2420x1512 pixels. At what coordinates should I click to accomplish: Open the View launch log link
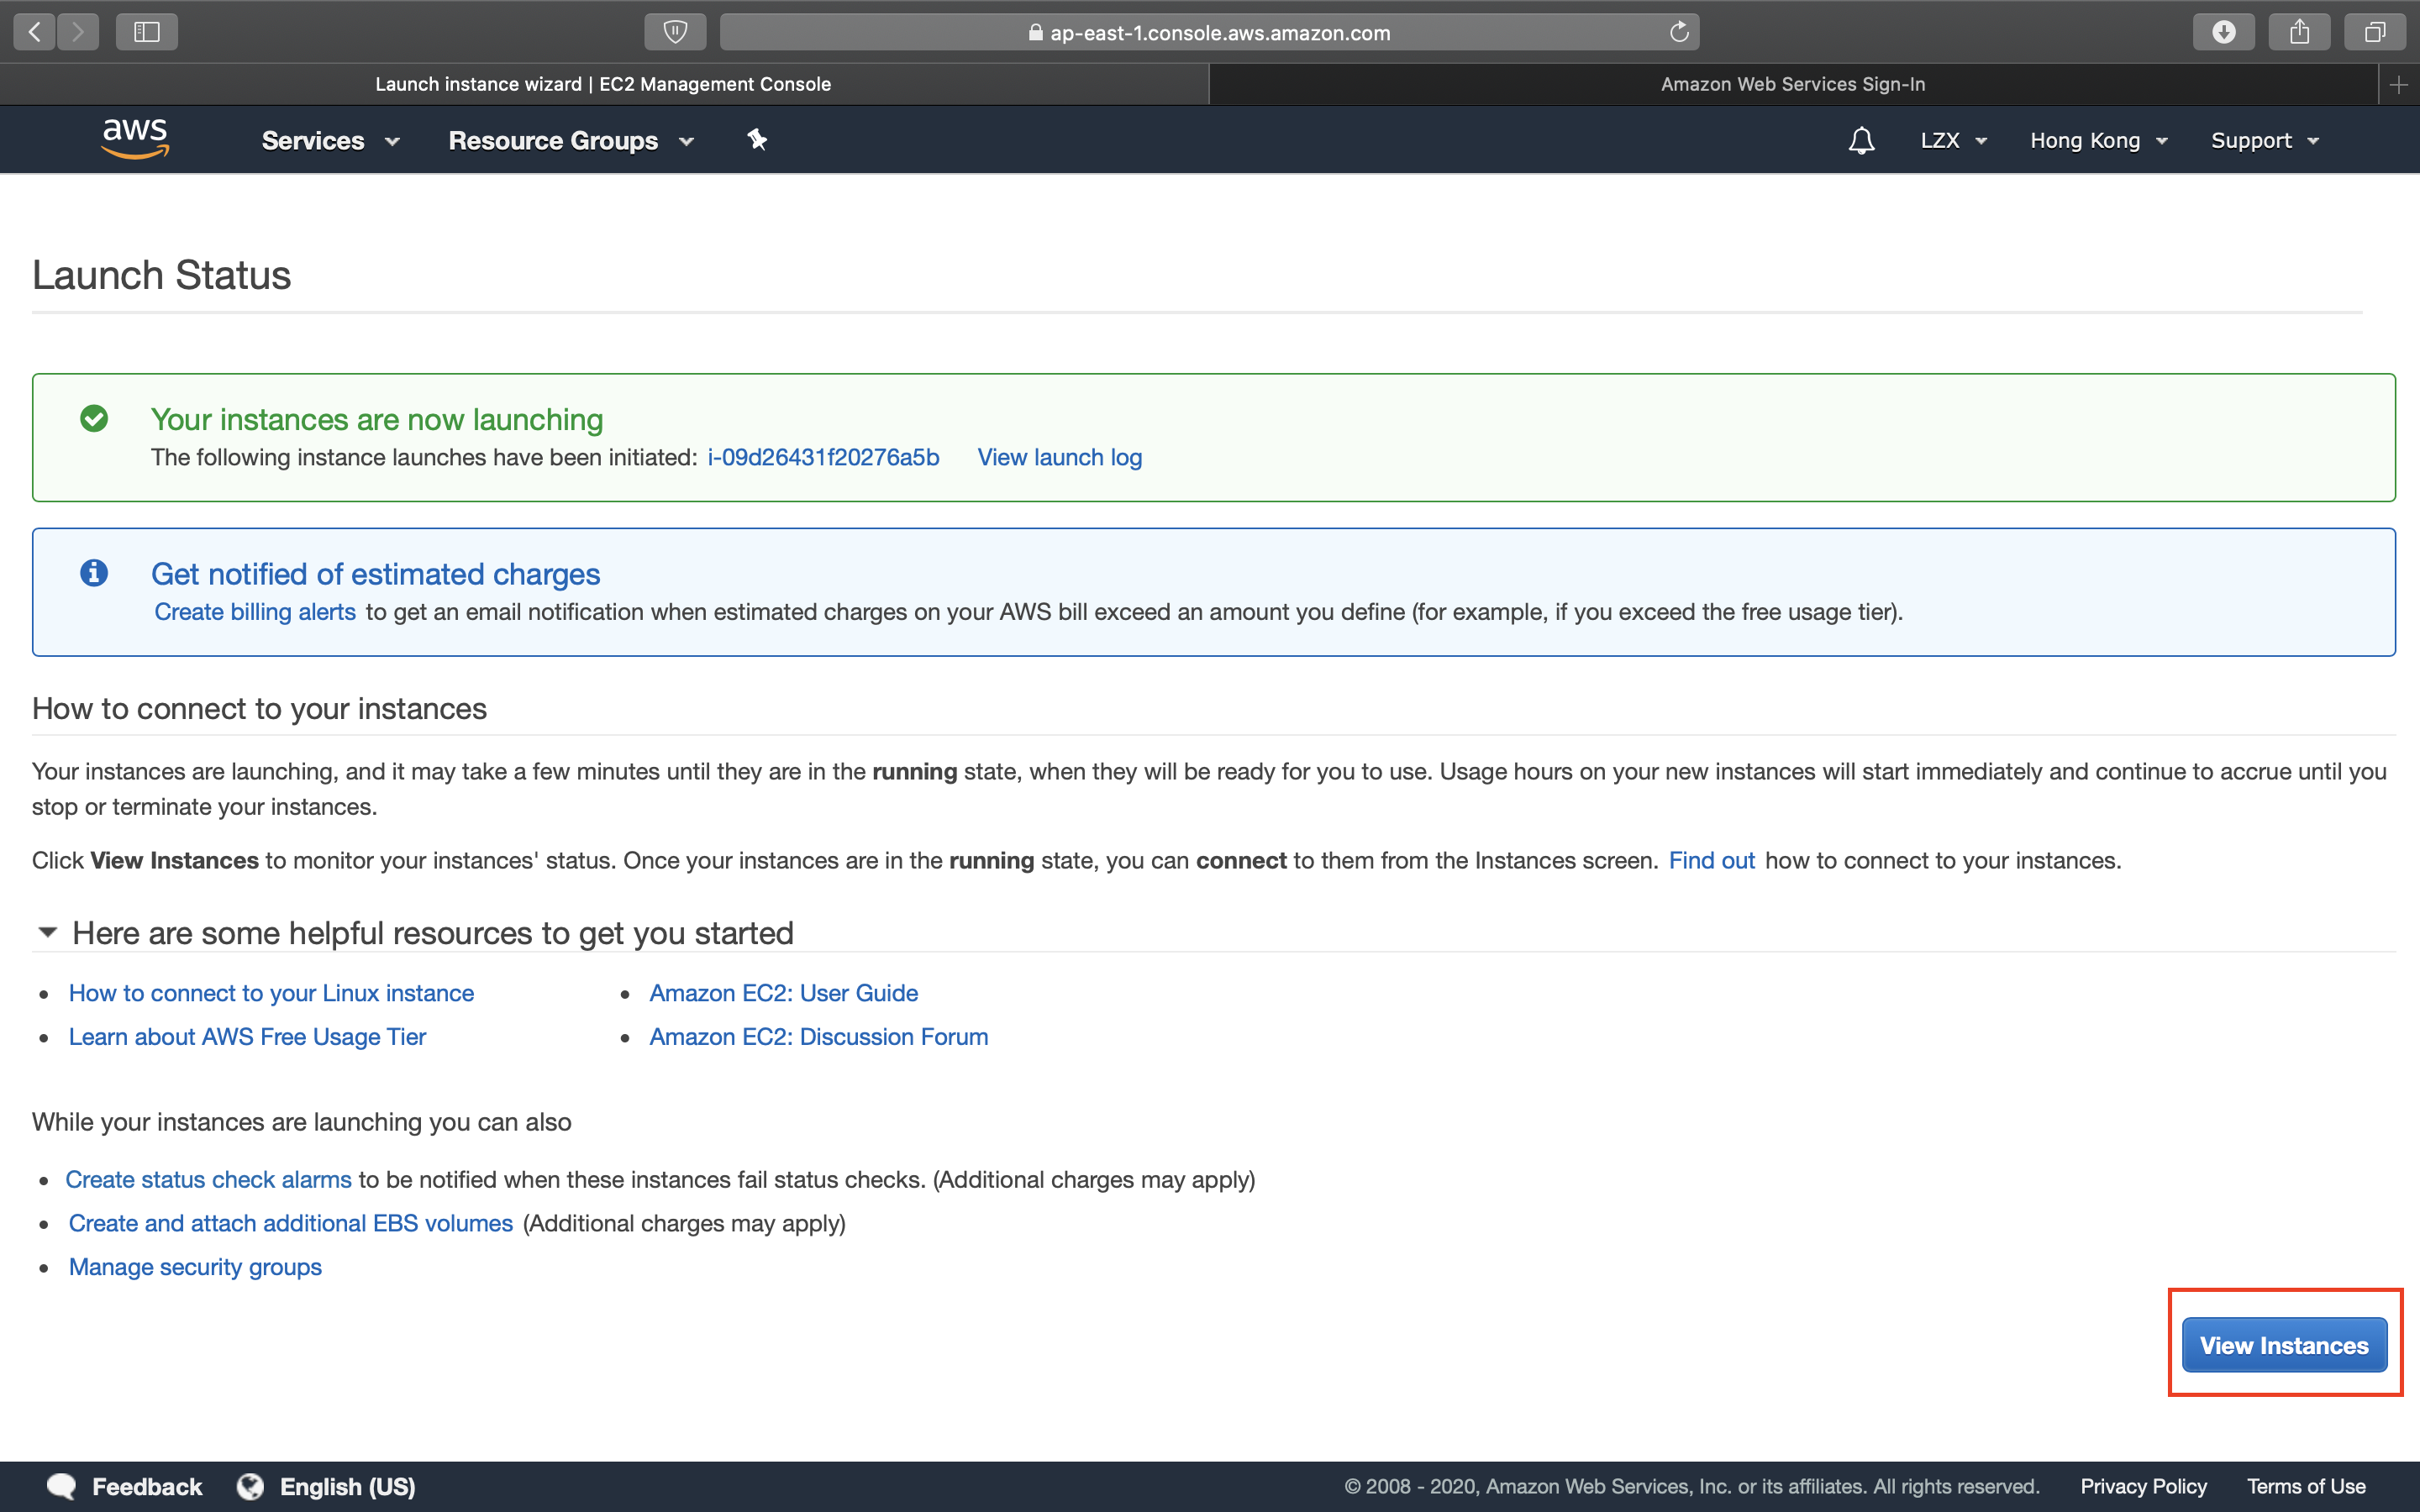[x=1059, y=457]
